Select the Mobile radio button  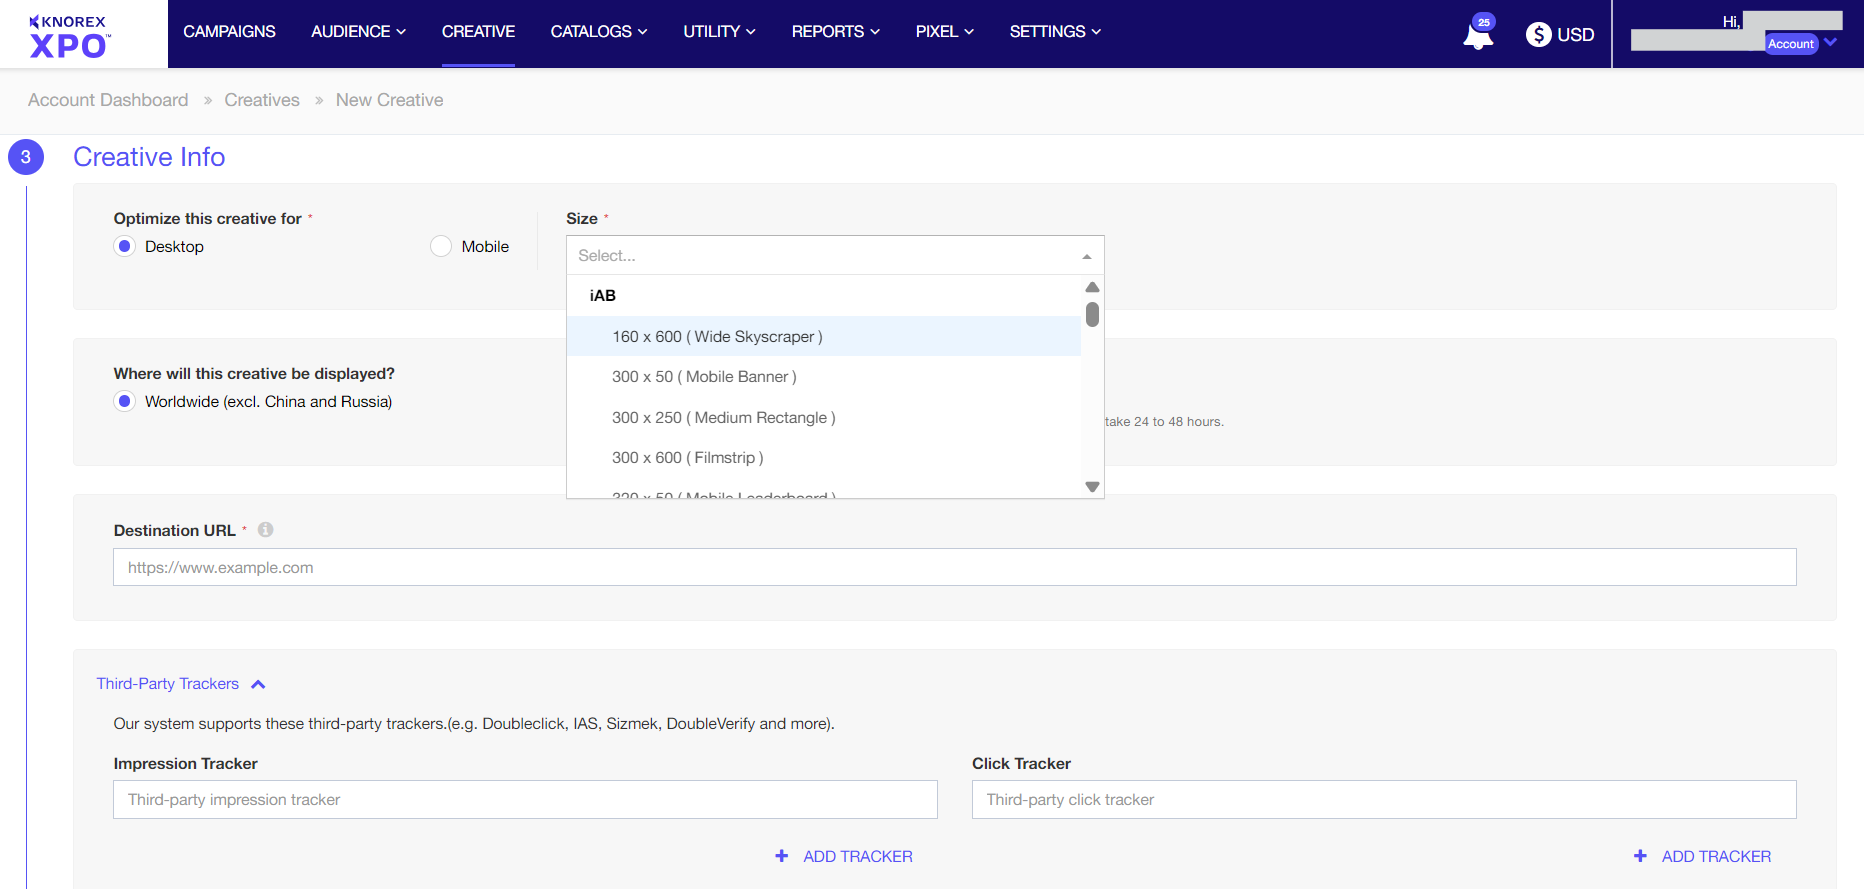point(441,246)
